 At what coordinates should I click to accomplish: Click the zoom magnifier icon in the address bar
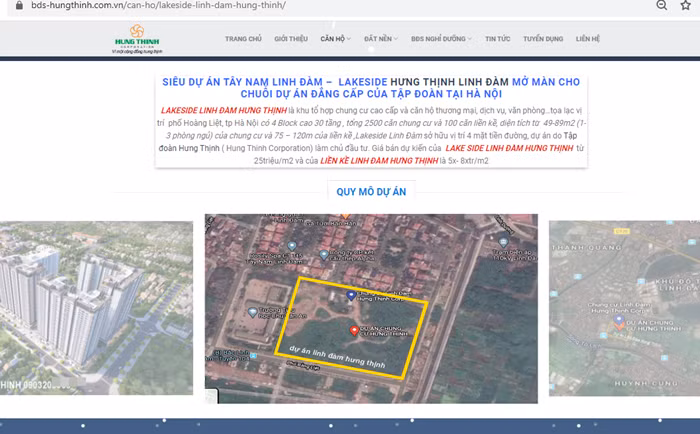click(x=662, y=5)
